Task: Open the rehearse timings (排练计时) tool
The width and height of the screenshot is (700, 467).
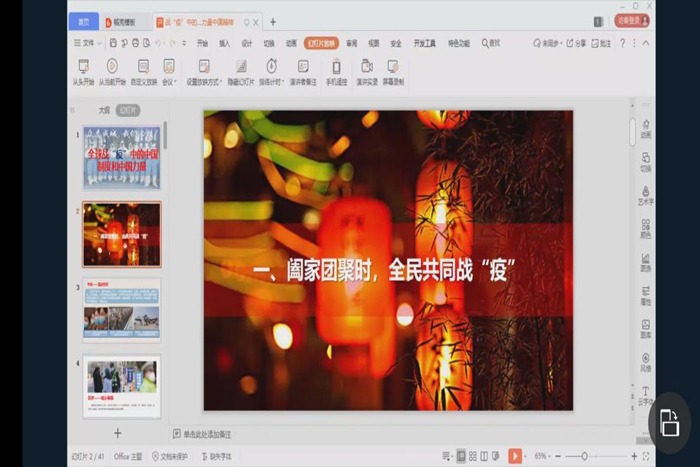Action: [271, 70]
